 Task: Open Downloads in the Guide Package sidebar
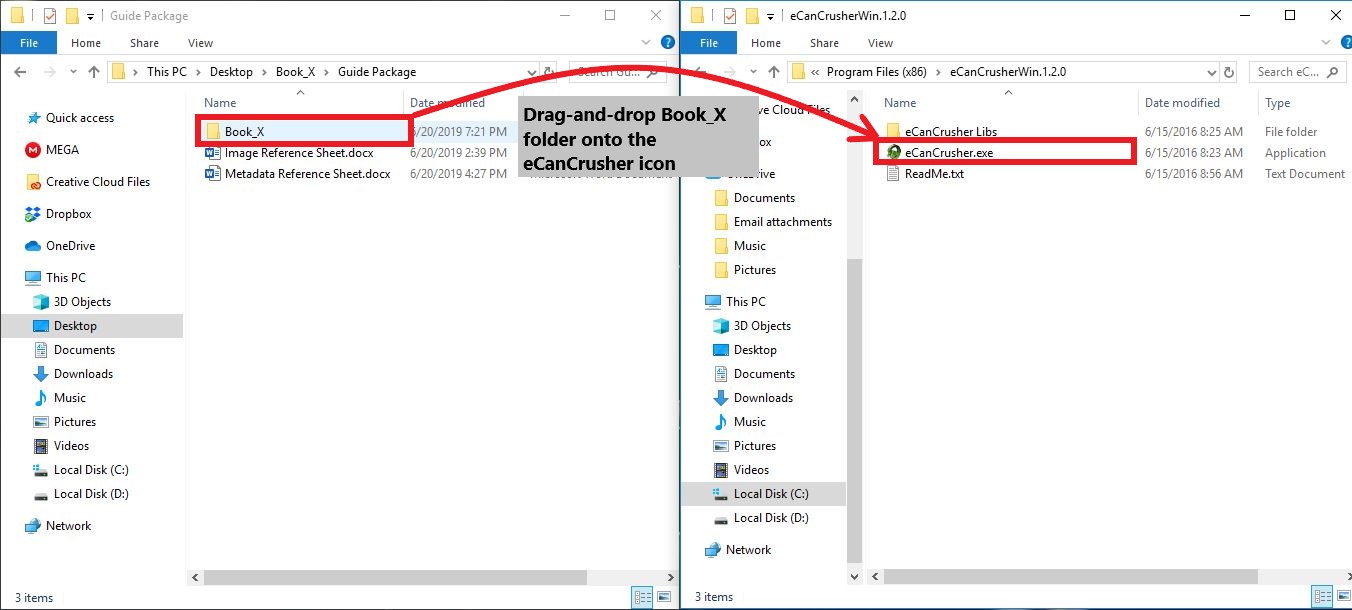pyautogui.click(x=73, y=374)
